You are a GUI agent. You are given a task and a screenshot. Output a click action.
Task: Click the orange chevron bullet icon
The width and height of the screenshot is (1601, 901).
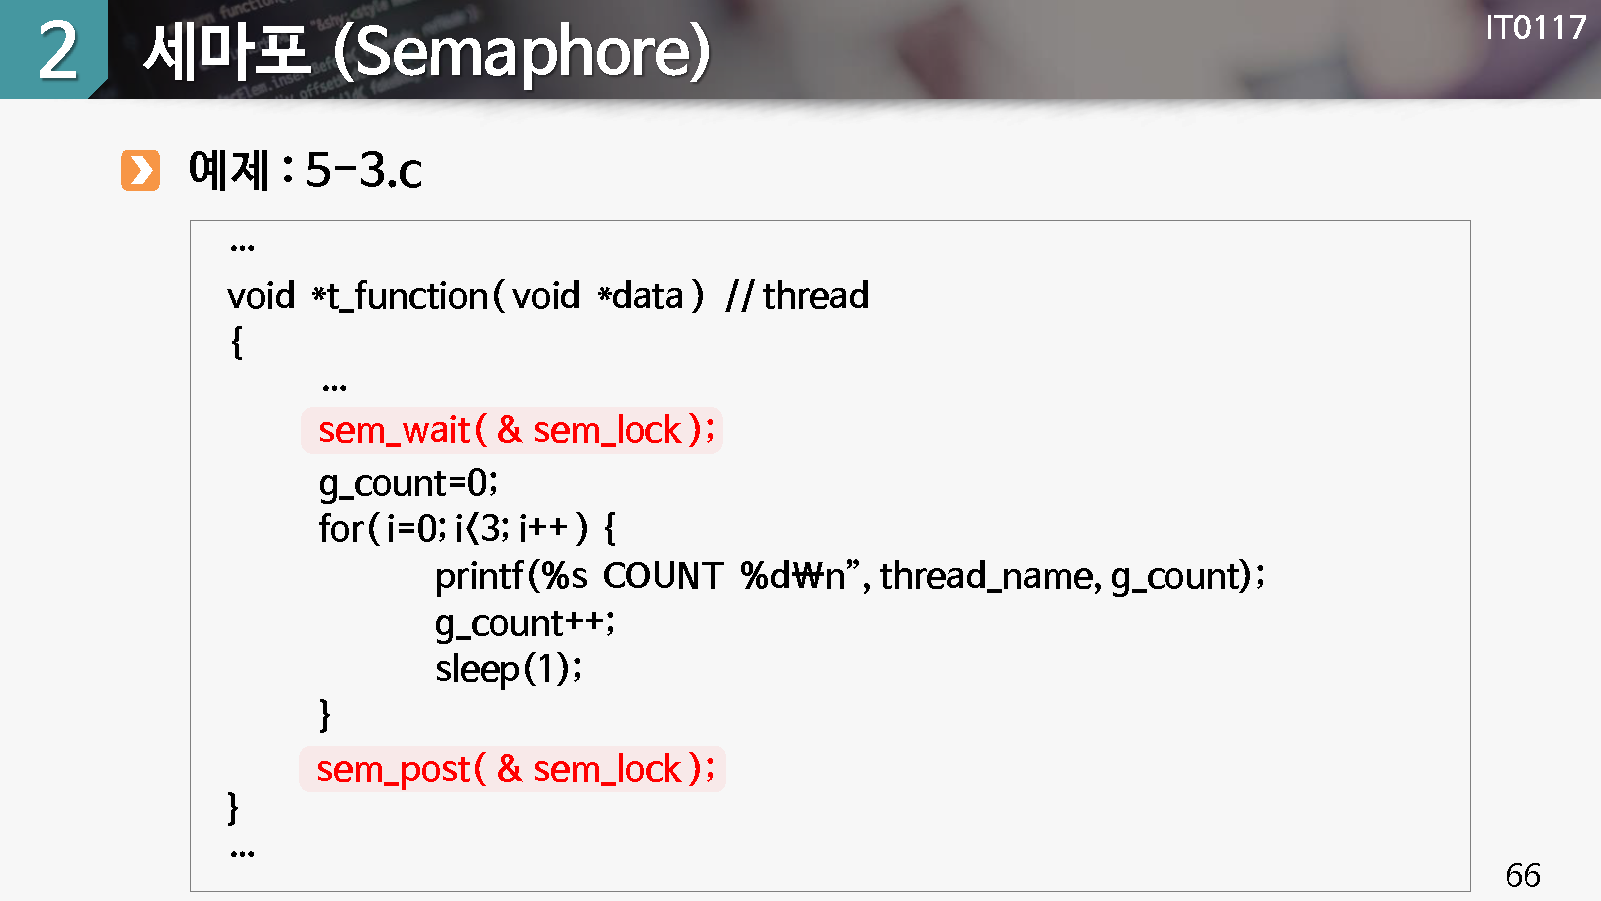(x=140, y=170)
